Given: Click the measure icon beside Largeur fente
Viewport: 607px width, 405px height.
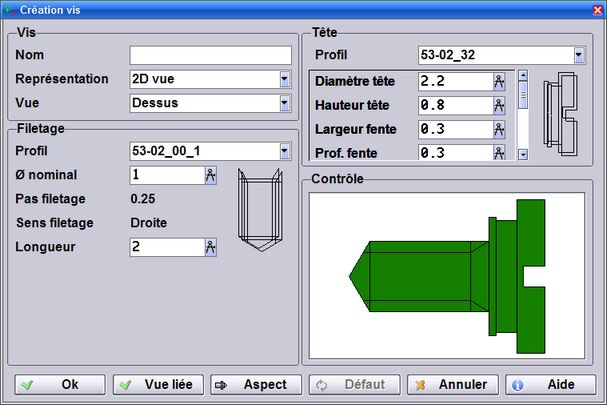Looking at the screenshot, I should point(499,130).
